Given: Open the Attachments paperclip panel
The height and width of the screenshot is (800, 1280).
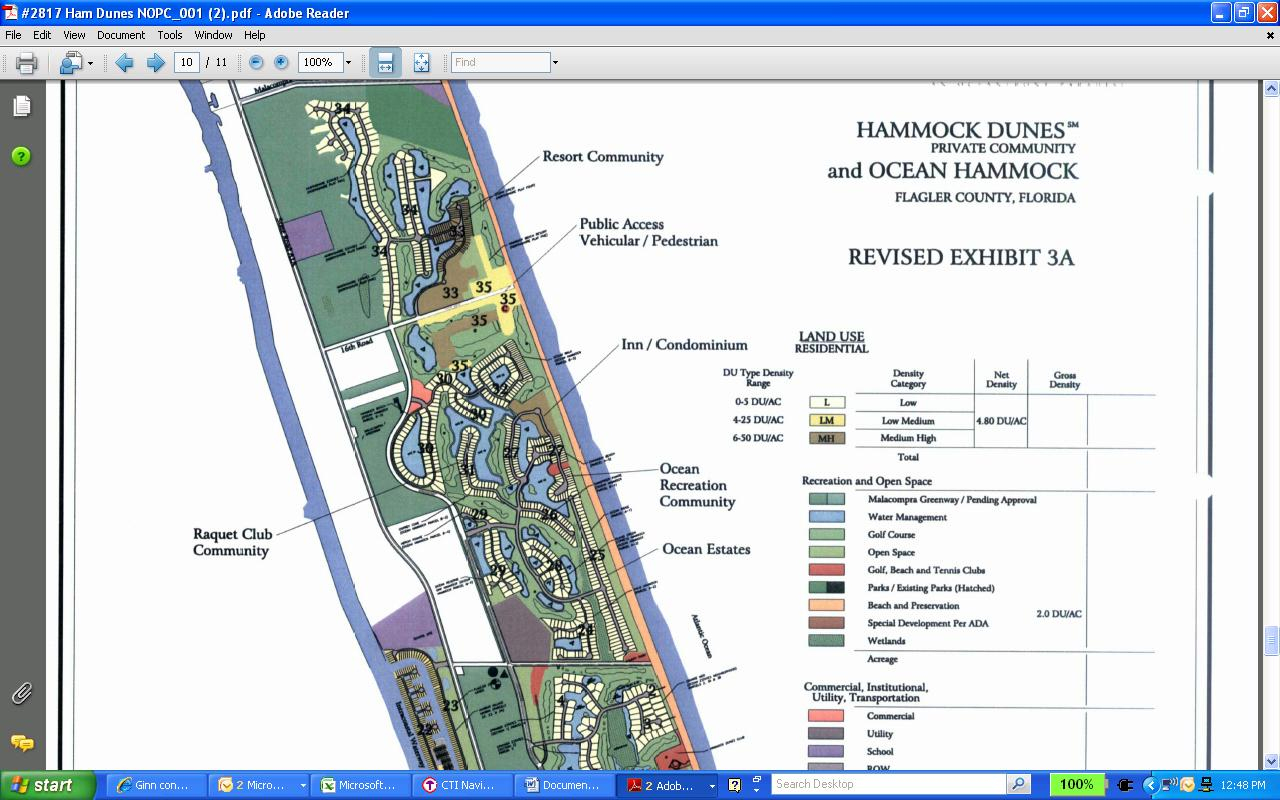Looking at the screenshot, I should (22, 693).
